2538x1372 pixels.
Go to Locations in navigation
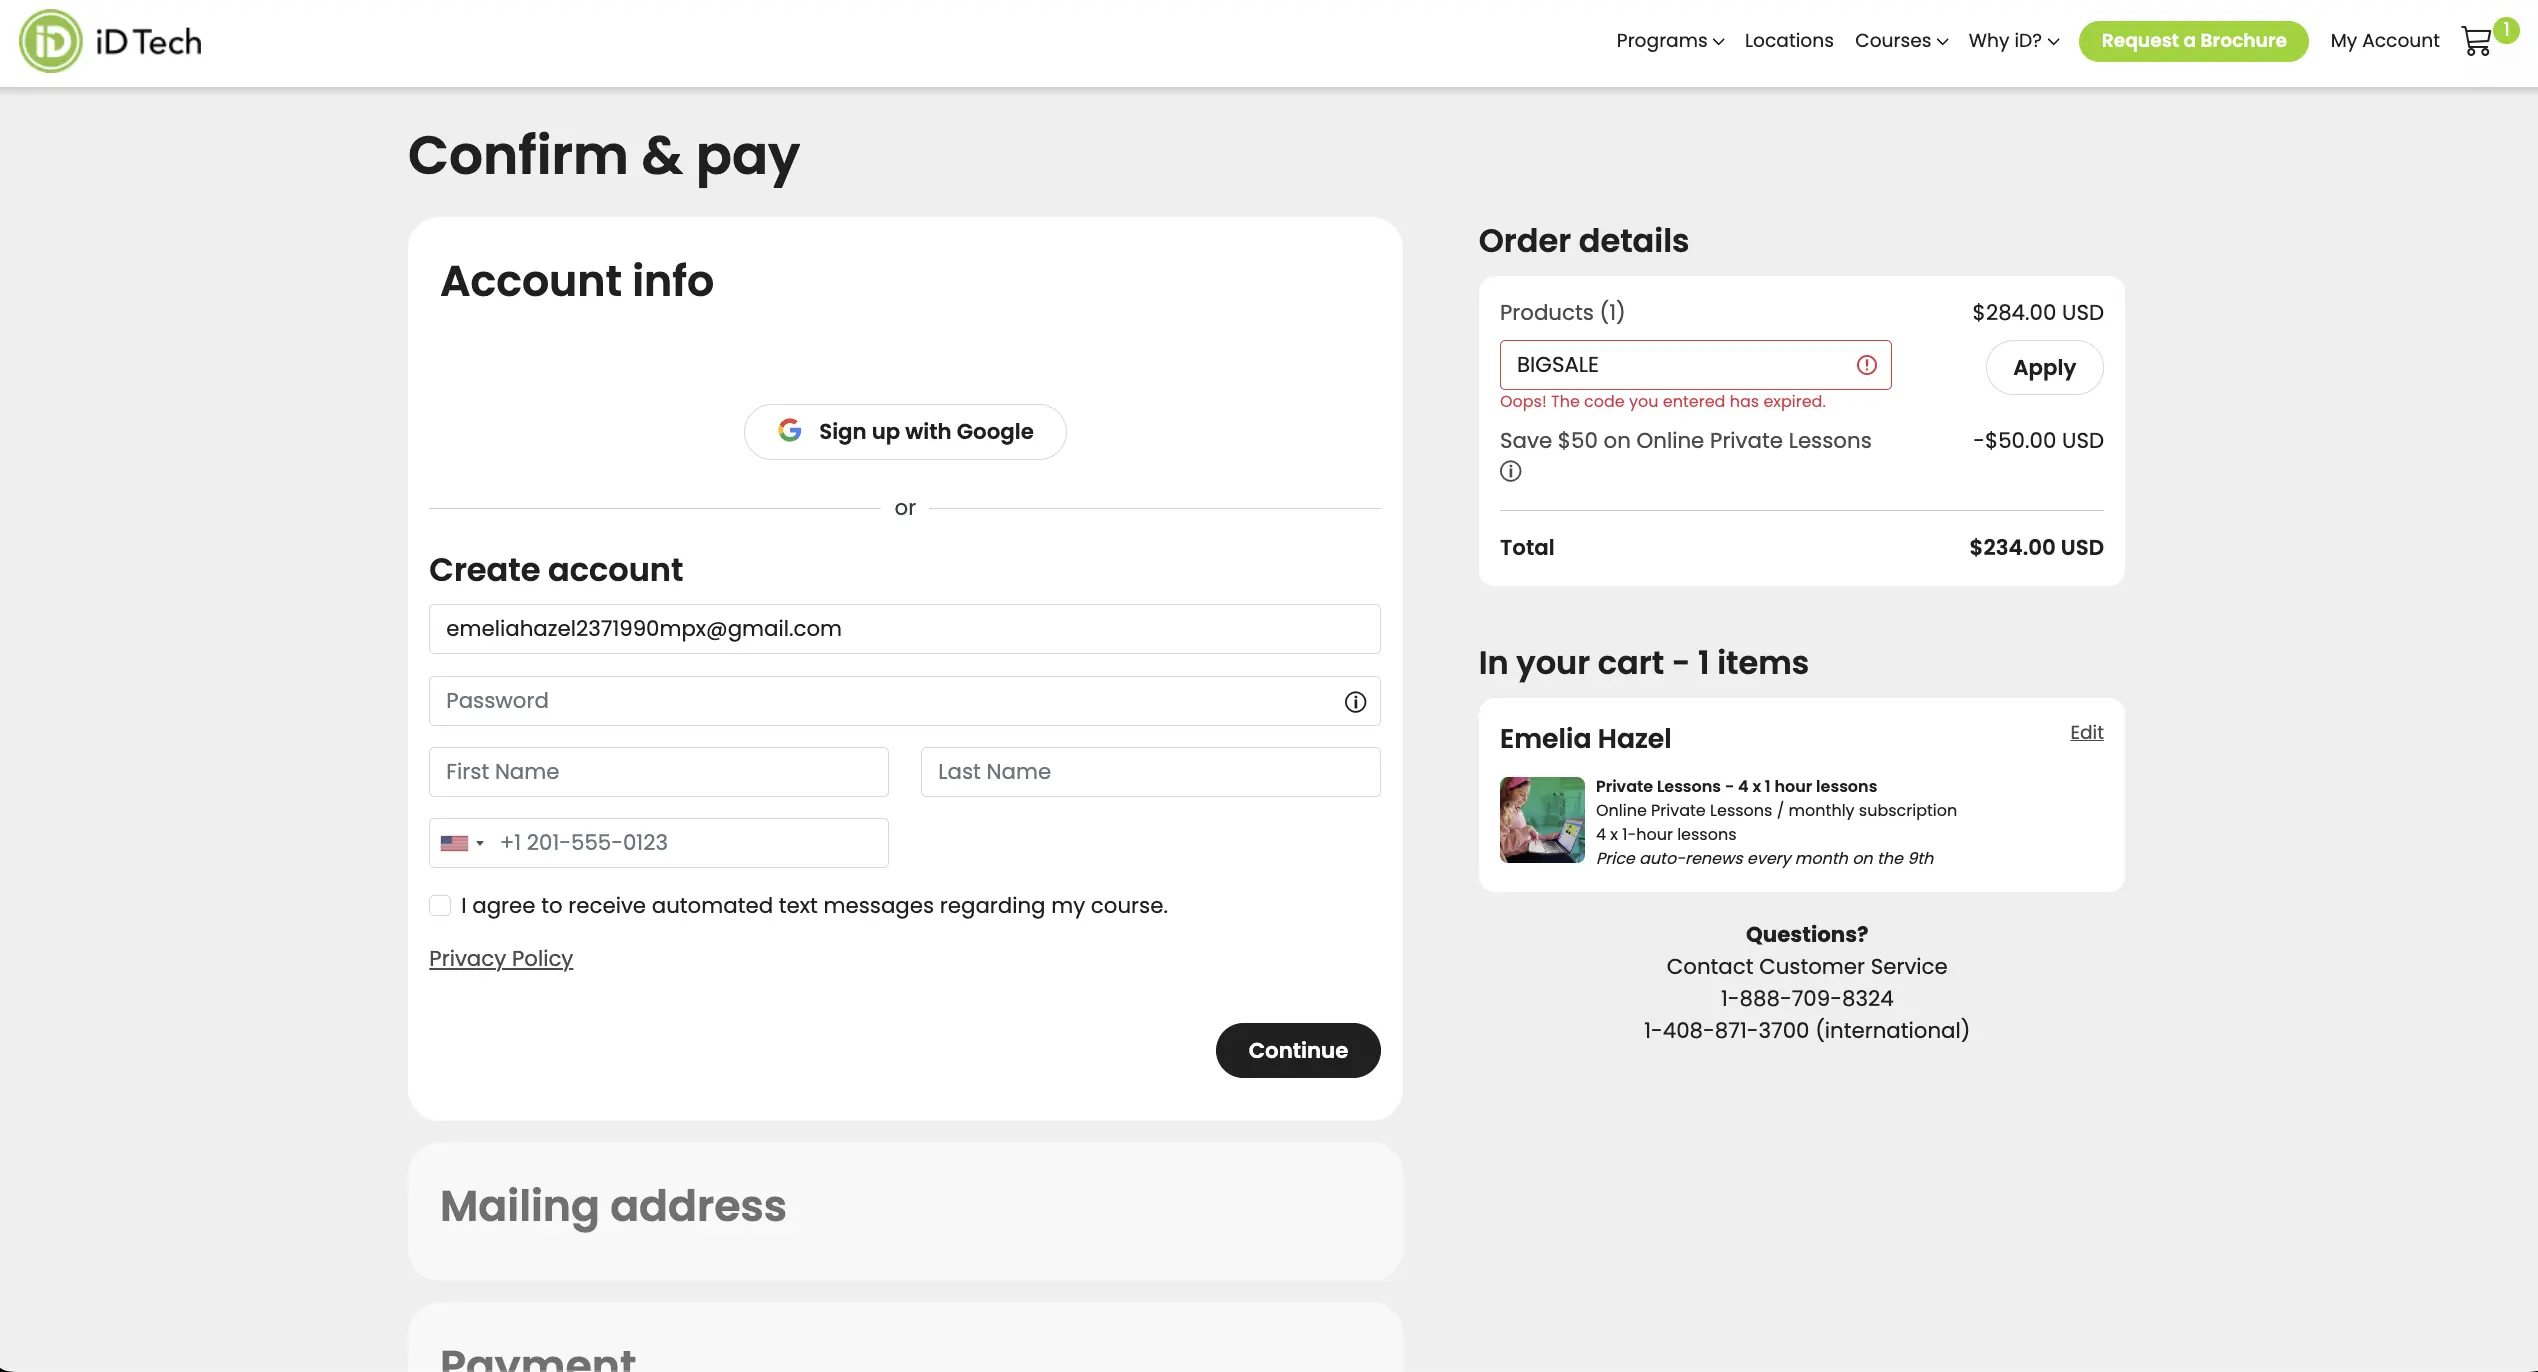[x=1788, y=41]
